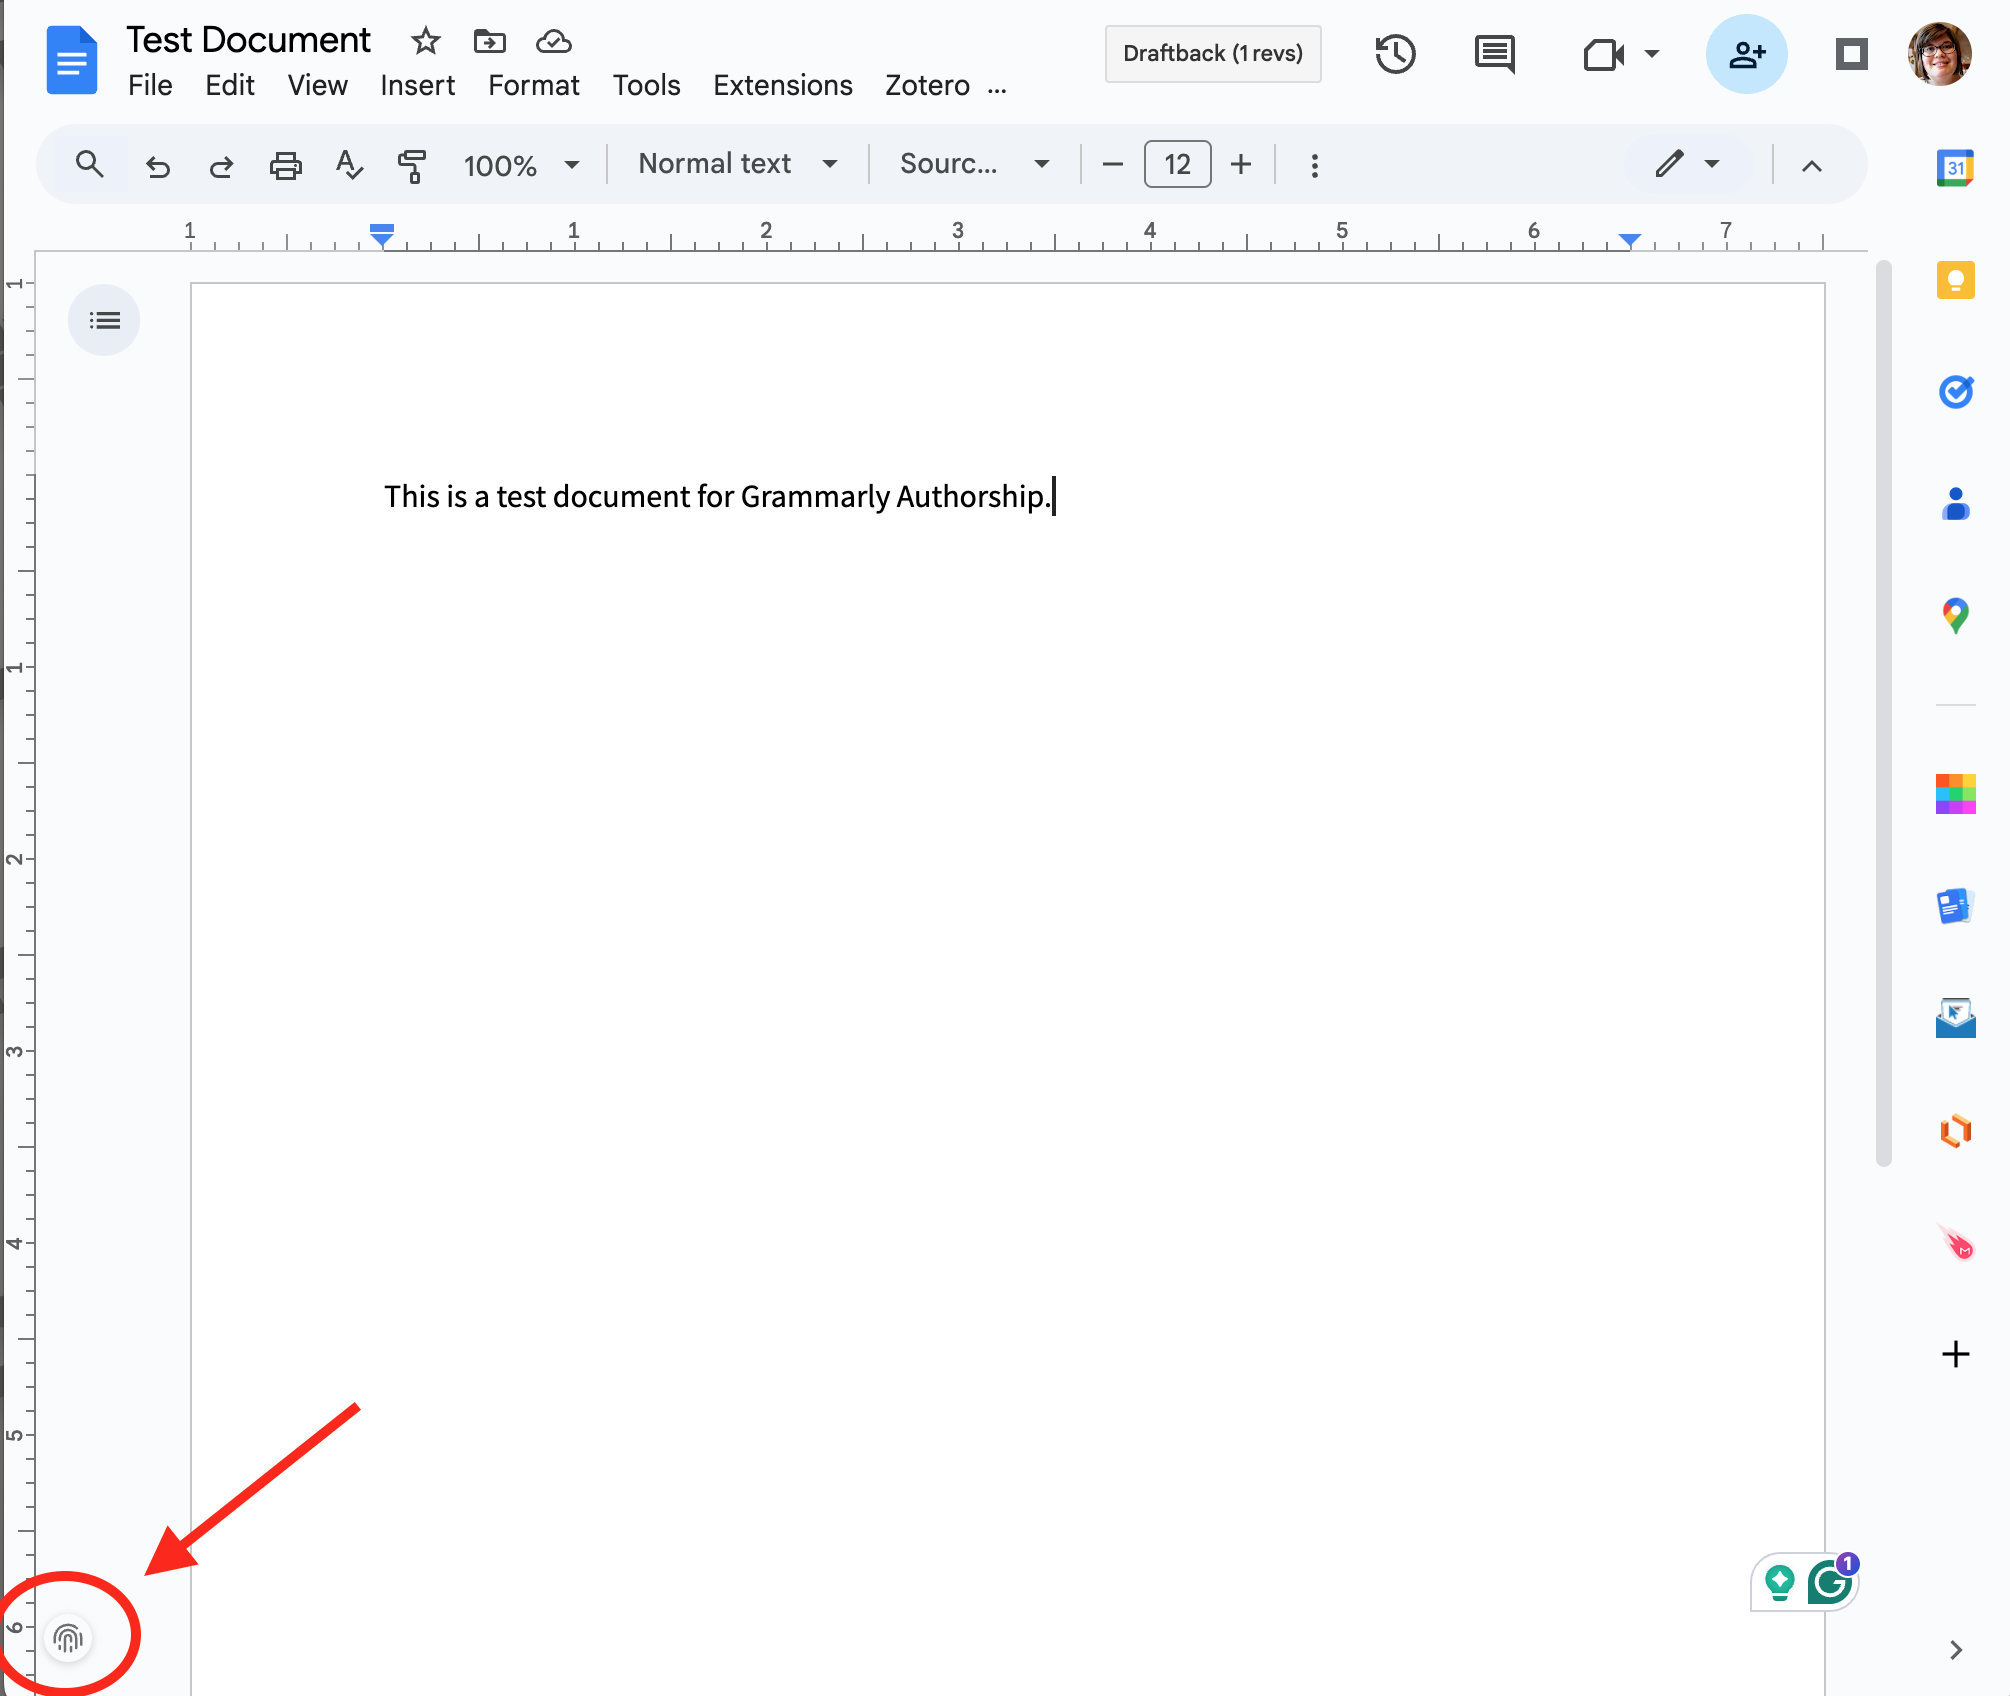Open the zoom 100% dropdown
This screenshot has width=2010, height=1696.
pos(521,165)
